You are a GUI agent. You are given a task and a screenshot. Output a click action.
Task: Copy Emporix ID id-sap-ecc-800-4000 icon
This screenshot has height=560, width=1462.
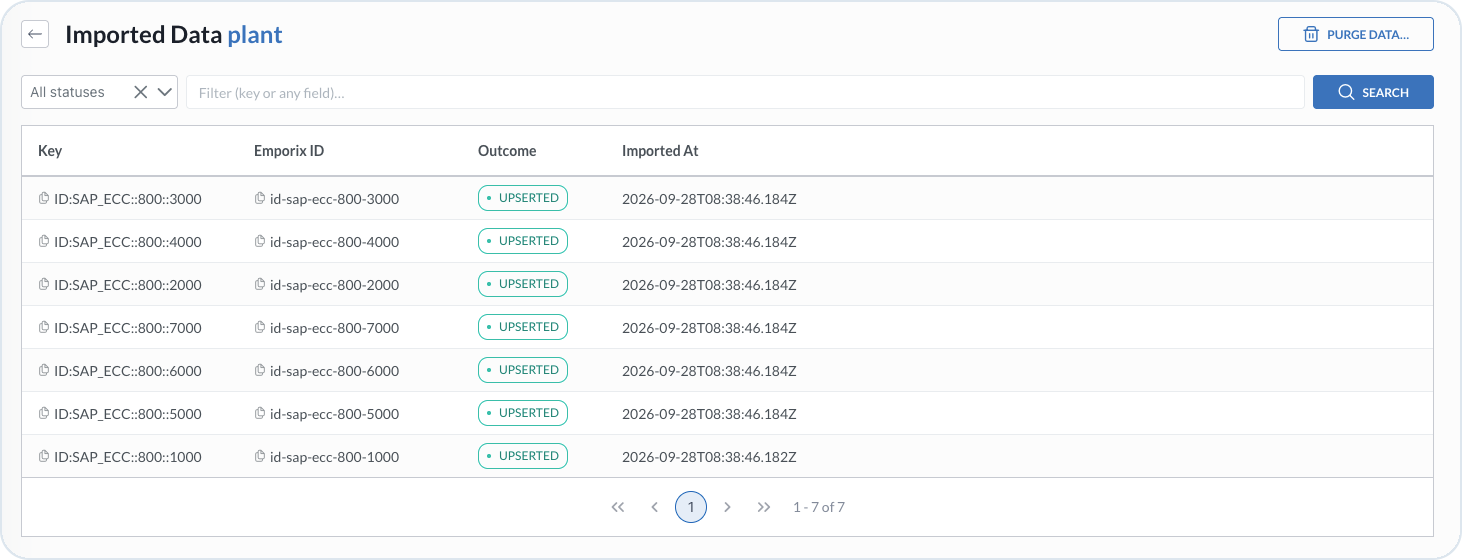[260, 242]
